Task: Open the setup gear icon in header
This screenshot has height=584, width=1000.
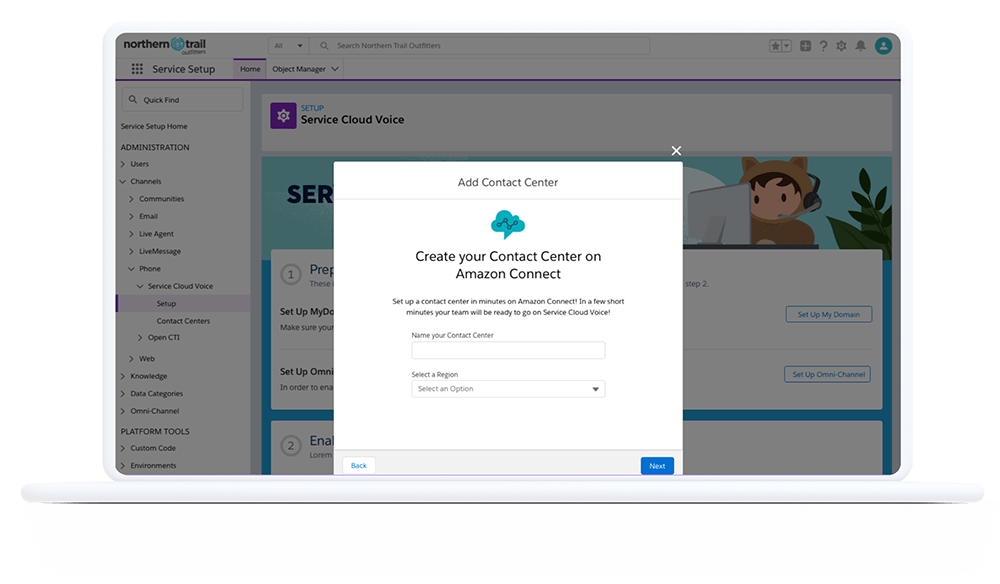Action: click(x=841, y=46)
